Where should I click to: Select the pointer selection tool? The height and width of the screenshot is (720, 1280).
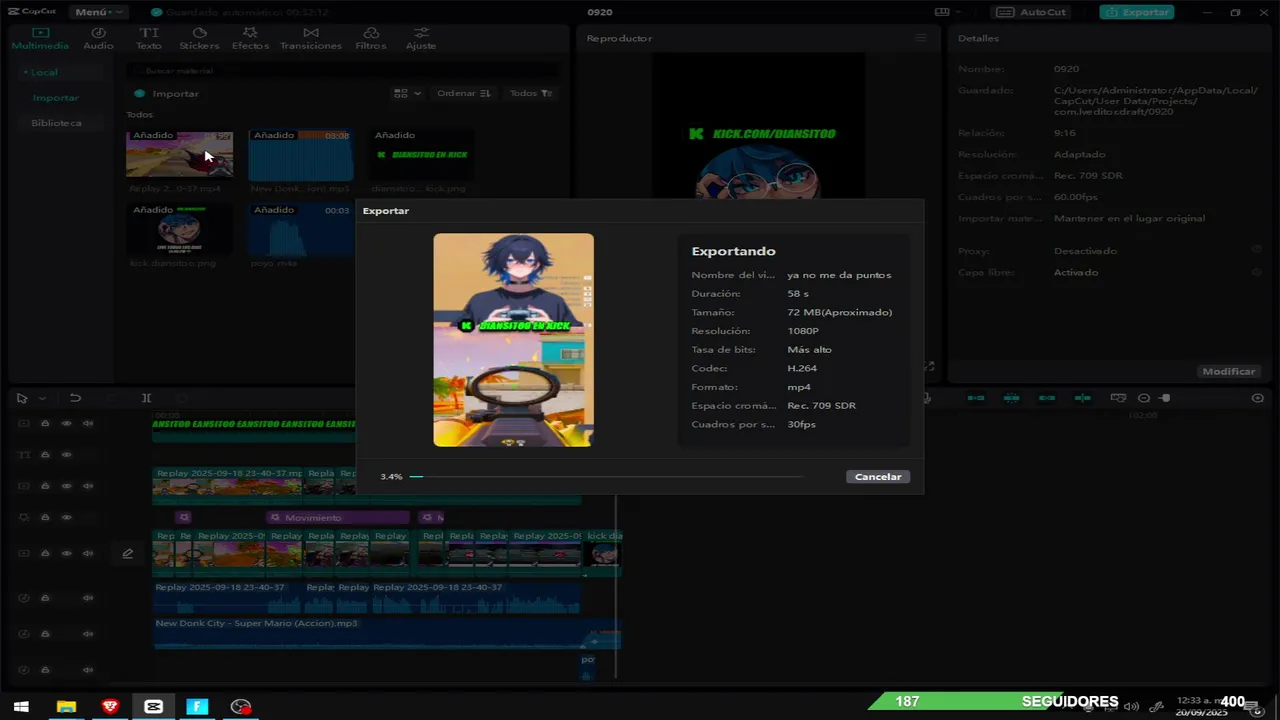tap(22, 398)
